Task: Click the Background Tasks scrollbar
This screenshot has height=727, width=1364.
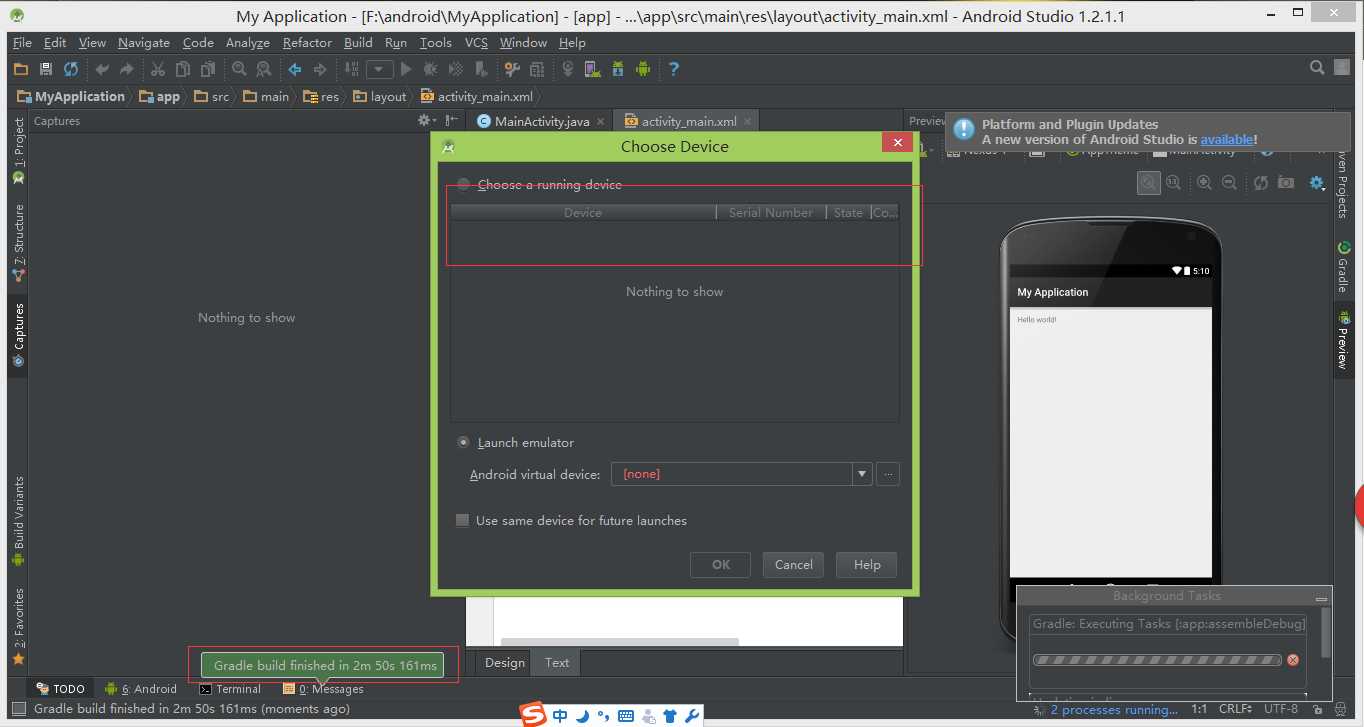Action: (1326, 633)
